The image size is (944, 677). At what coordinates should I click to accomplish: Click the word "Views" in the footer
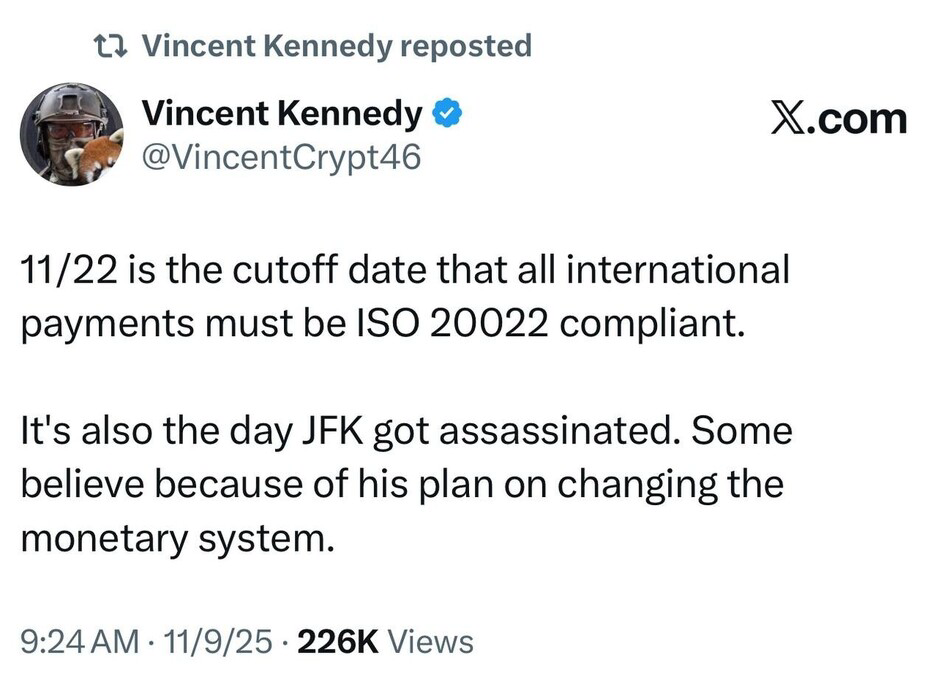click(x=429, y=641)
